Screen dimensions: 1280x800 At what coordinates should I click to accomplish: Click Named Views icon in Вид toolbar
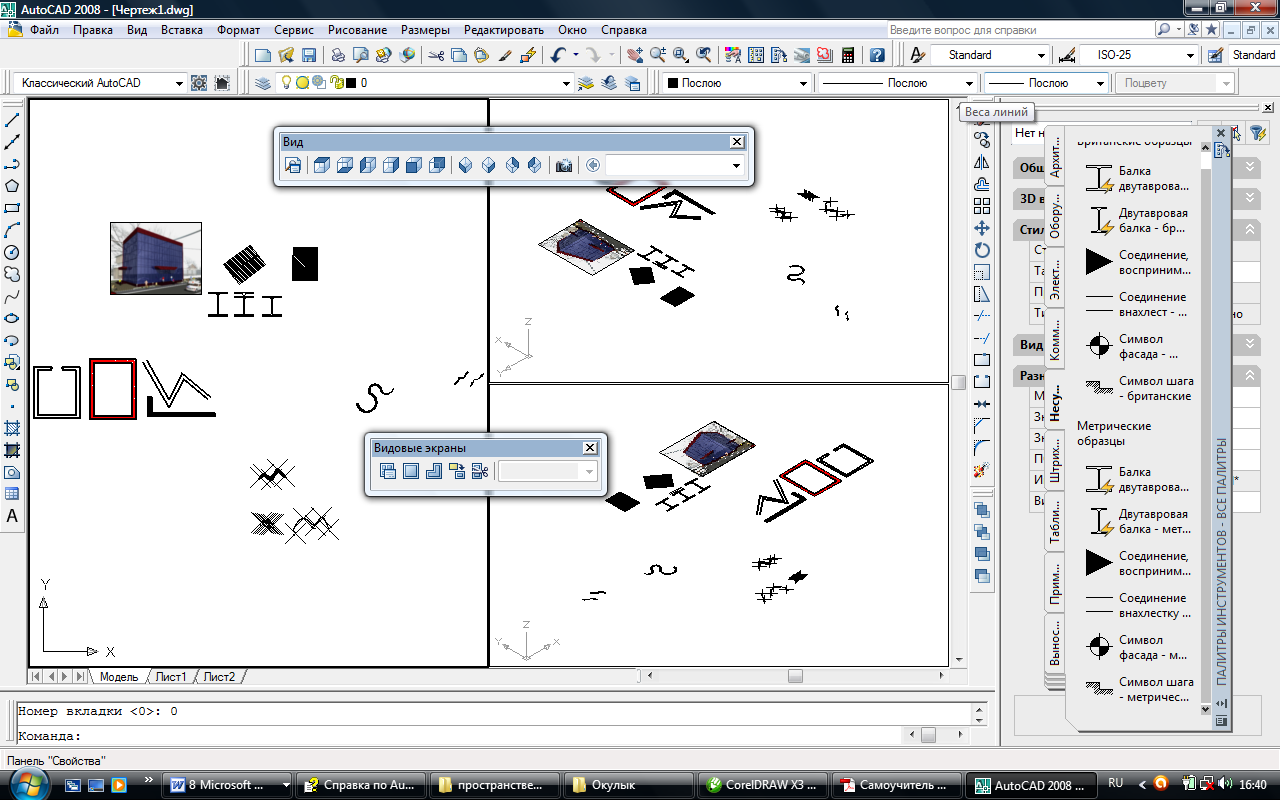293,165
